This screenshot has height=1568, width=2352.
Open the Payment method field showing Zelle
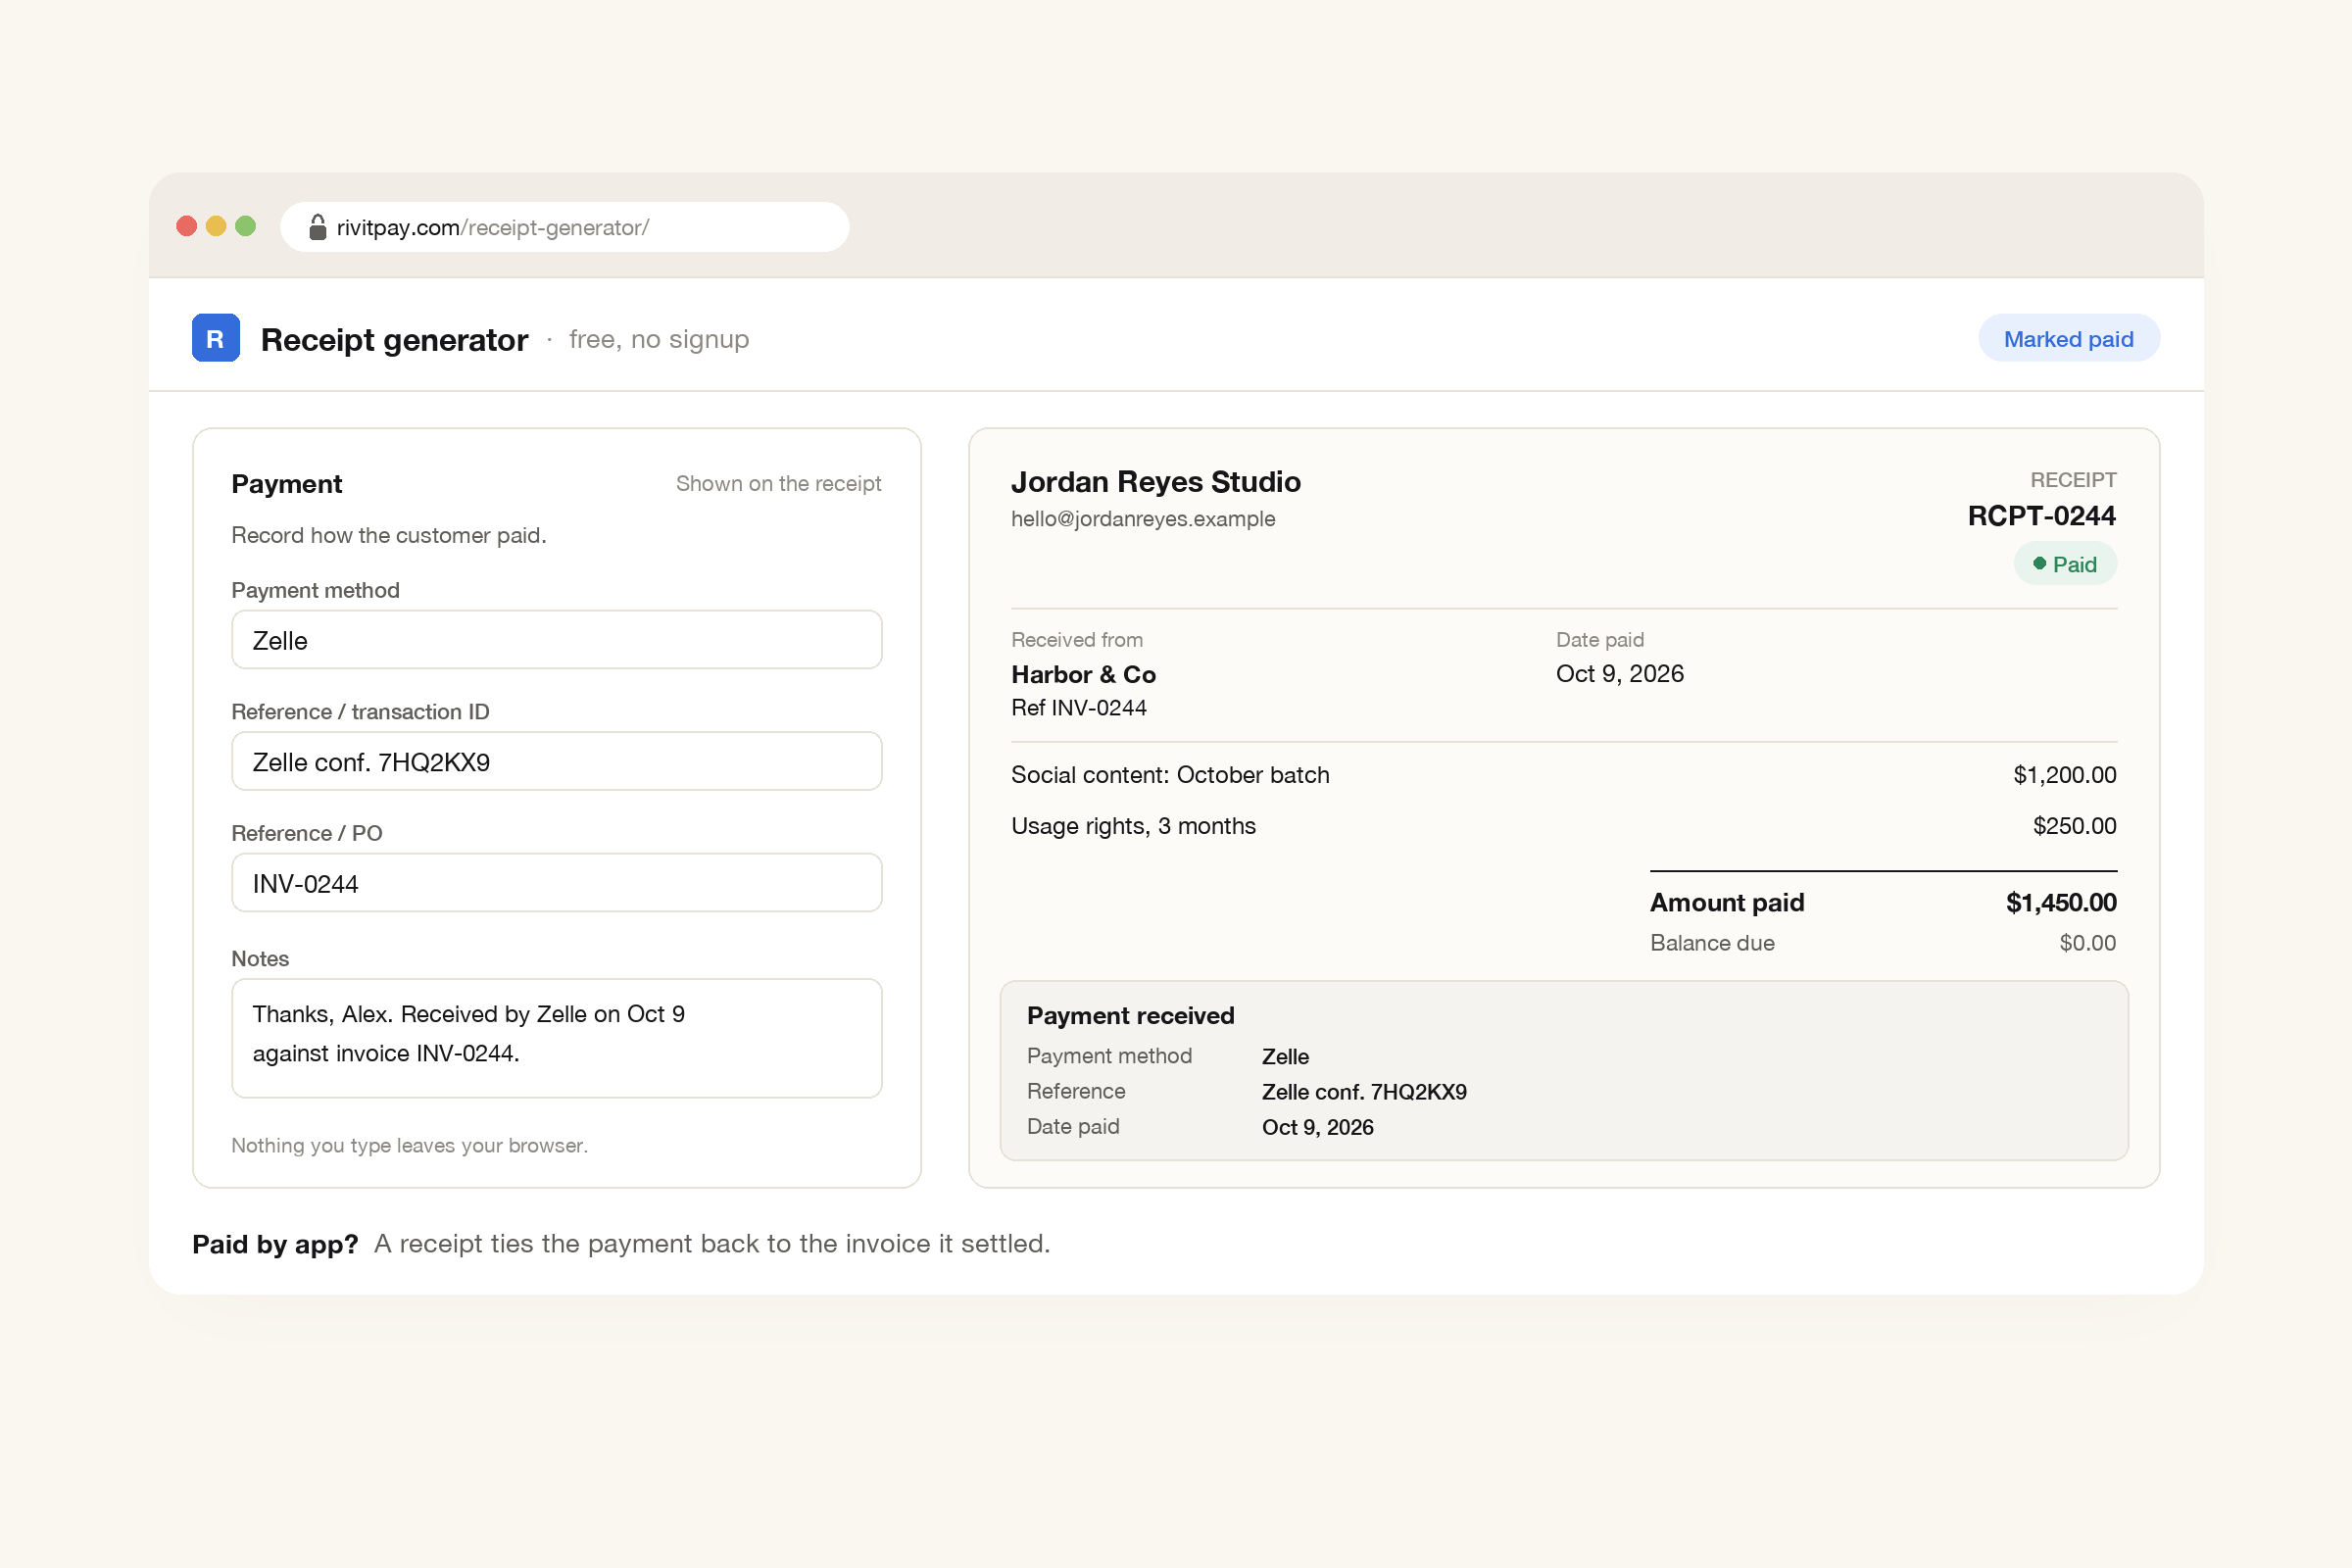click(x=556, y=640)
